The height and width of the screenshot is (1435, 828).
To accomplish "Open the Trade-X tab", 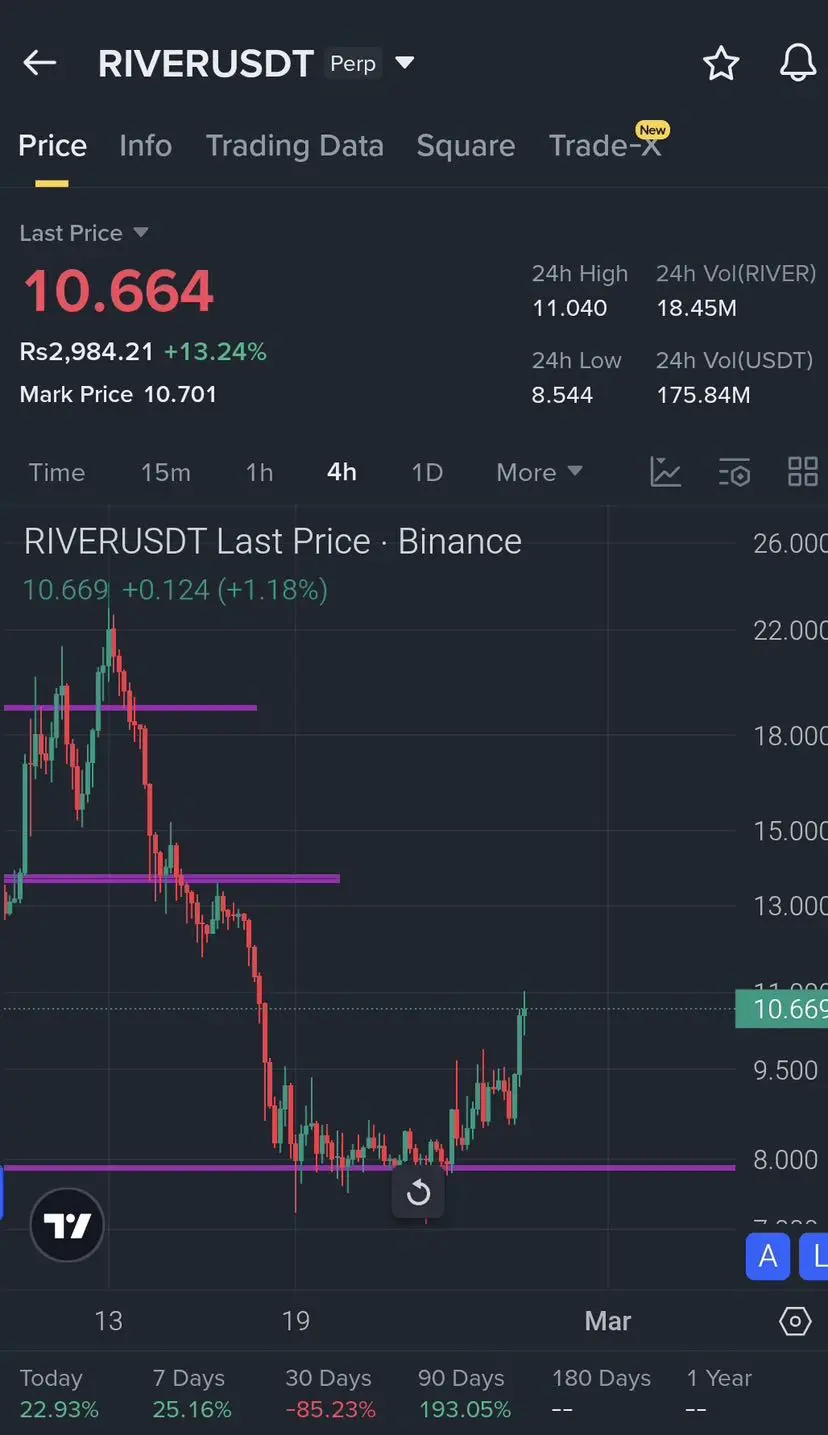I will (605, 146).
